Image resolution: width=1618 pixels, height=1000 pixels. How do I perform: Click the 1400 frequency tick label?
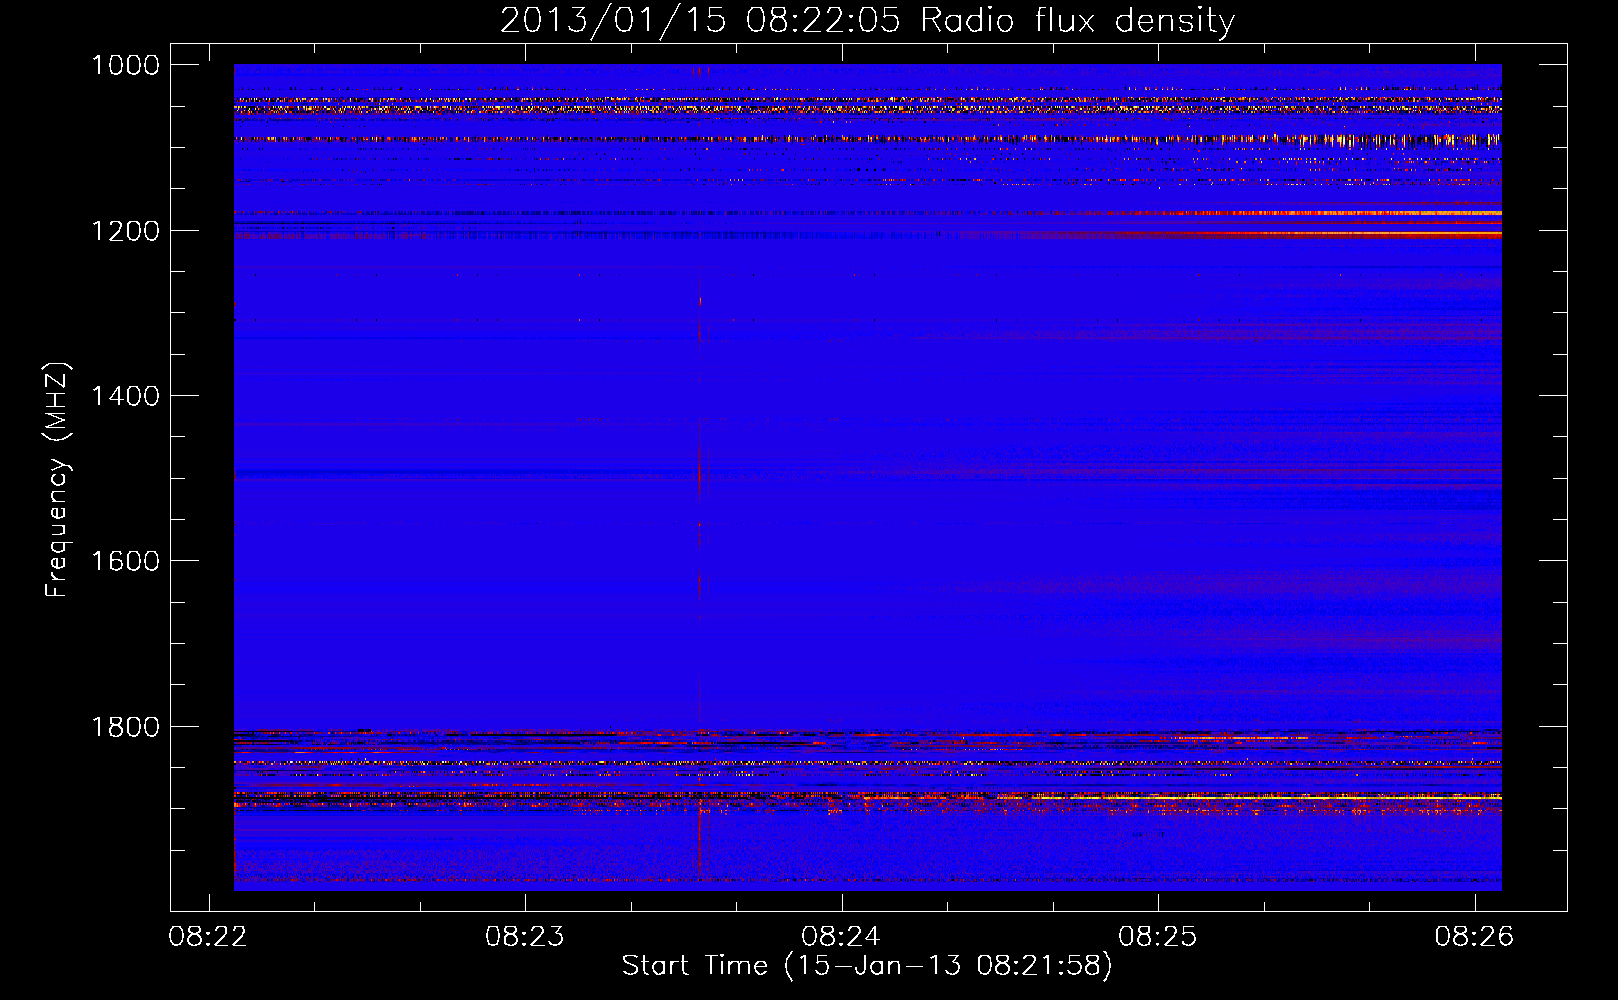[x=126, y=396]
